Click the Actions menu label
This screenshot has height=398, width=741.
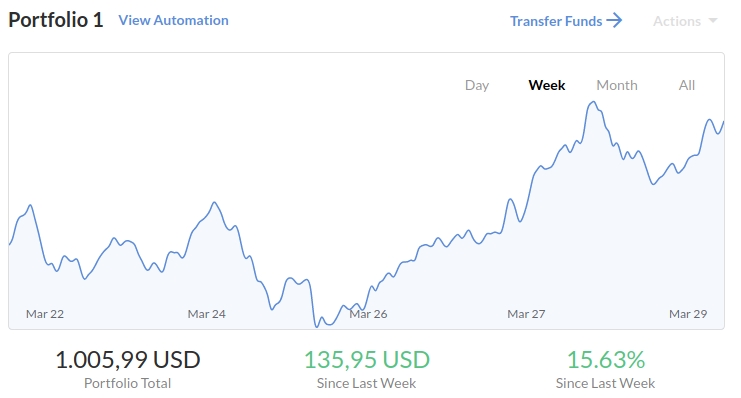click(x=677, y=21)
